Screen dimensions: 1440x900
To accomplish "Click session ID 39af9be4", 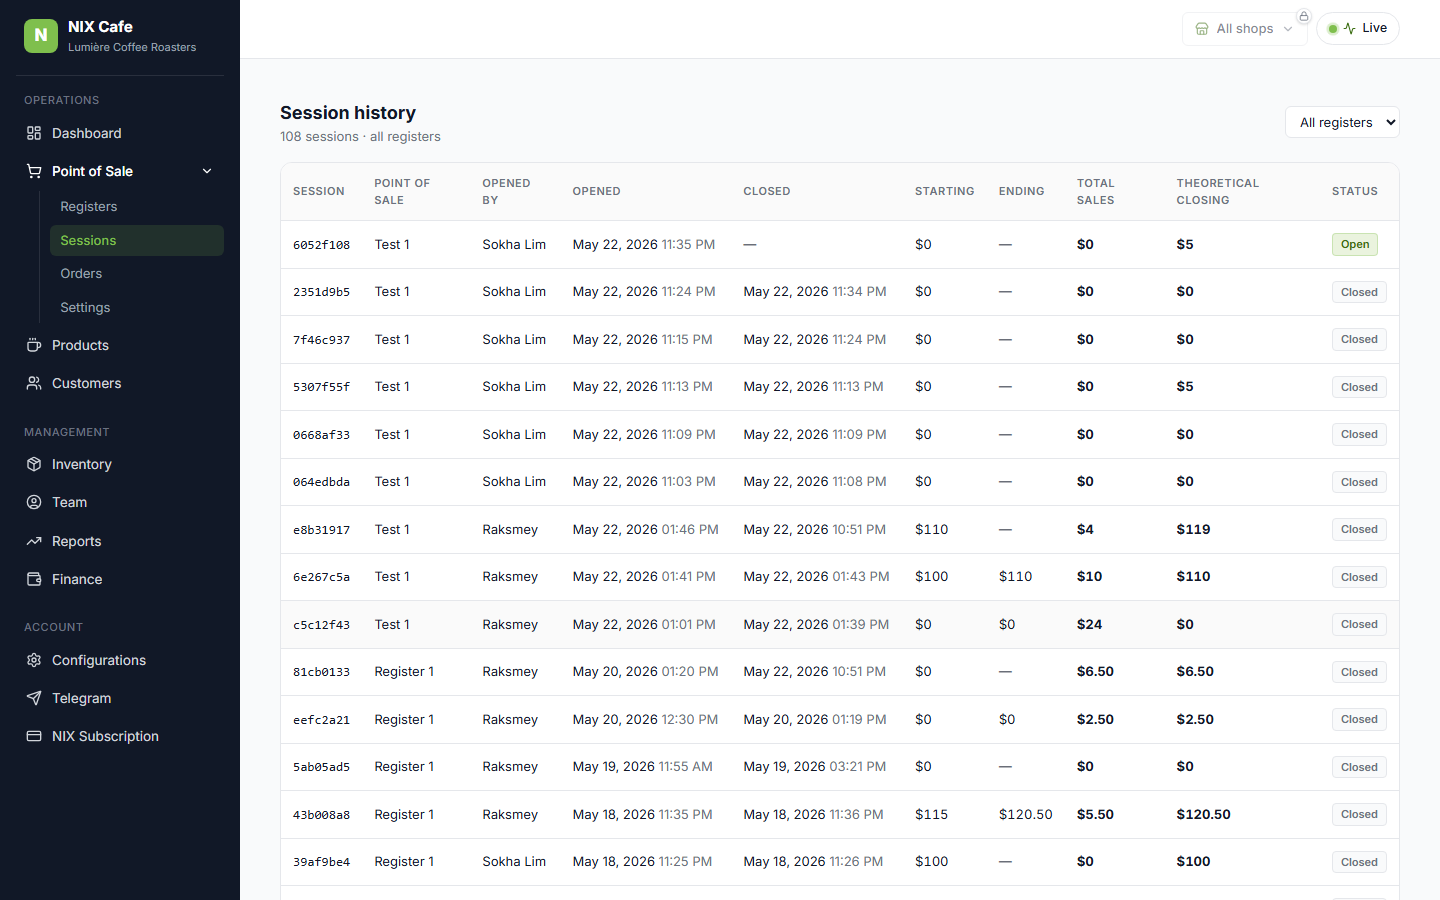I will [x=321, y=862].
